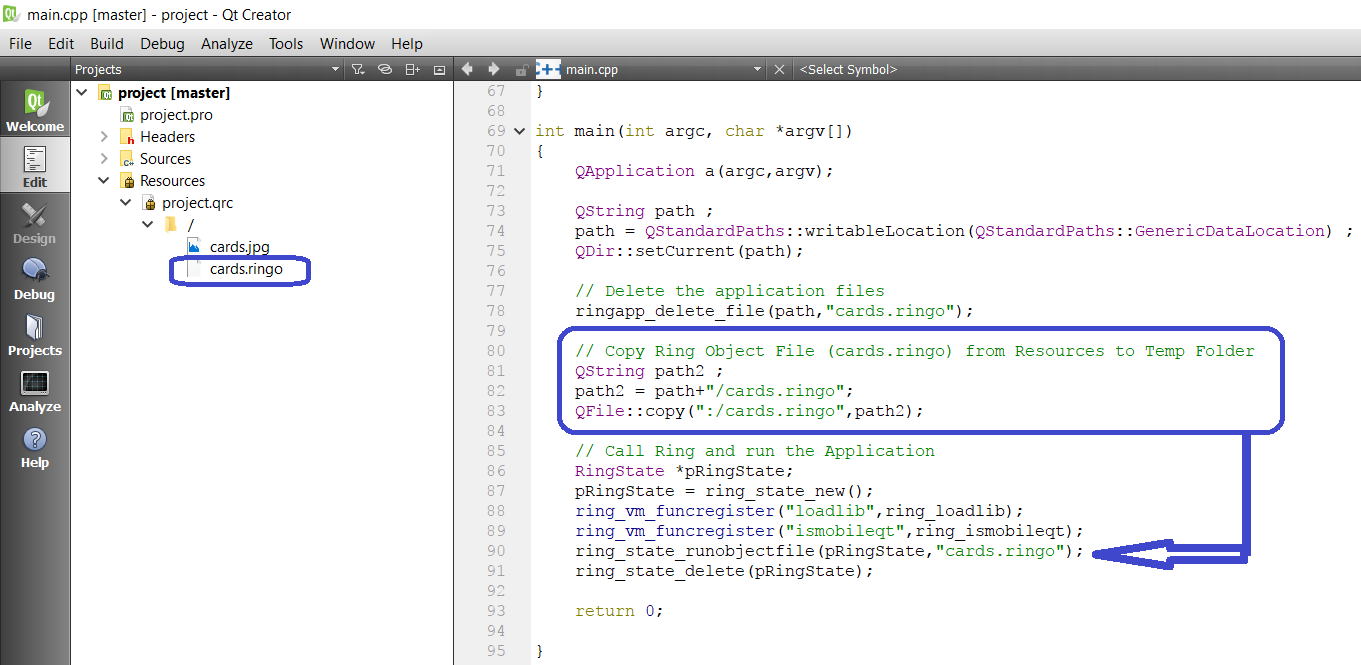Viewport: 1361px width, 665px height.
Task: Click the filter tree icon in Projects panel
Action: click(358, 70)
